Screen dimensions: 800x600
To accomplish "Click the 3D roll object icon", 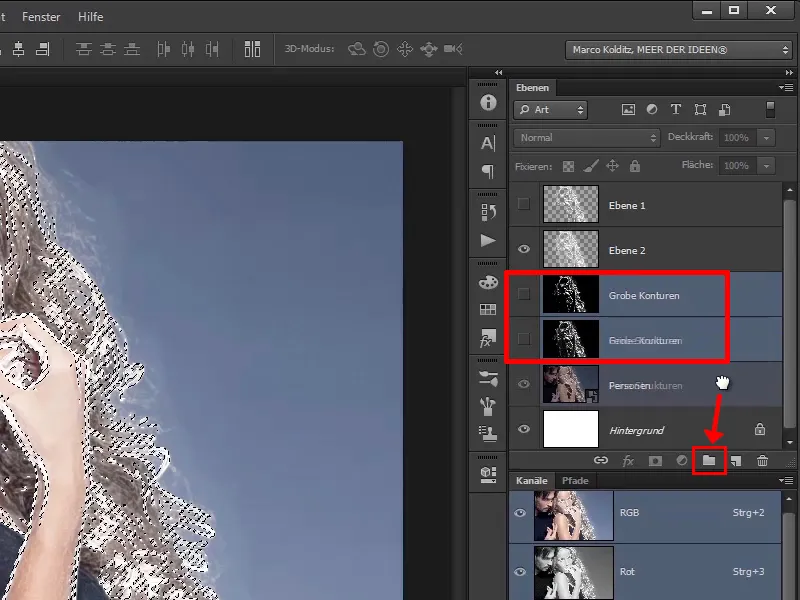I will 381,49.
